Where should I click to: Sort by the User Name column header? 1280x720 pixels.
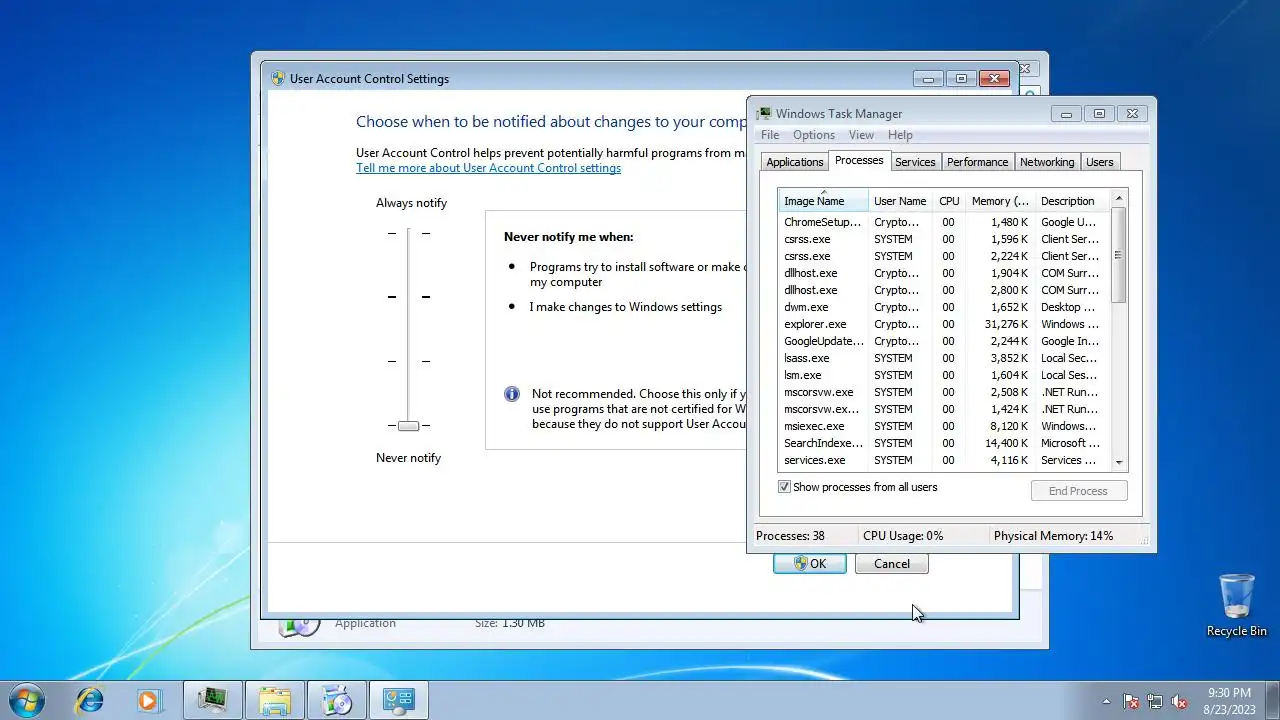point(900,200)
